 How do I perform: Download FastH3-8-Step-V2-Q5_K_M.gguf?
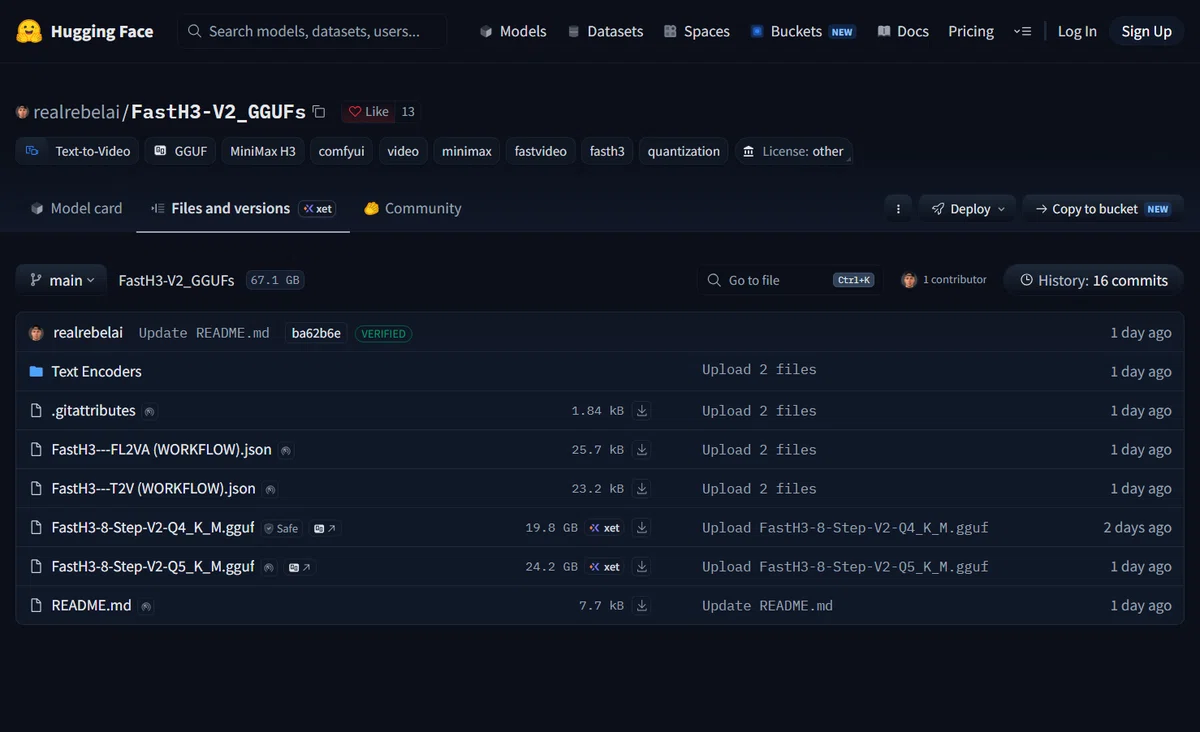click(642, 567)
